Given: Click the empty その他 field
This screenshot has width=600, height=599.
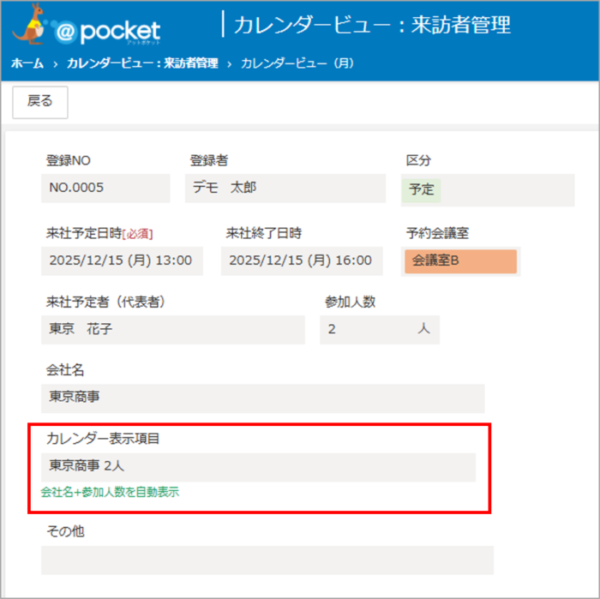Looking at the screenshot, I should point(267,559).
